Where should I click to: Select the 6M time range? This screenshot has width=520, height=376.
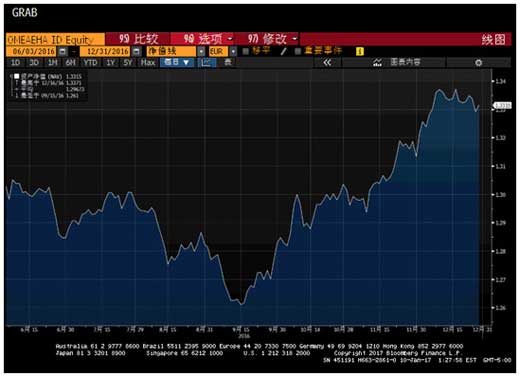coord(70,62)
